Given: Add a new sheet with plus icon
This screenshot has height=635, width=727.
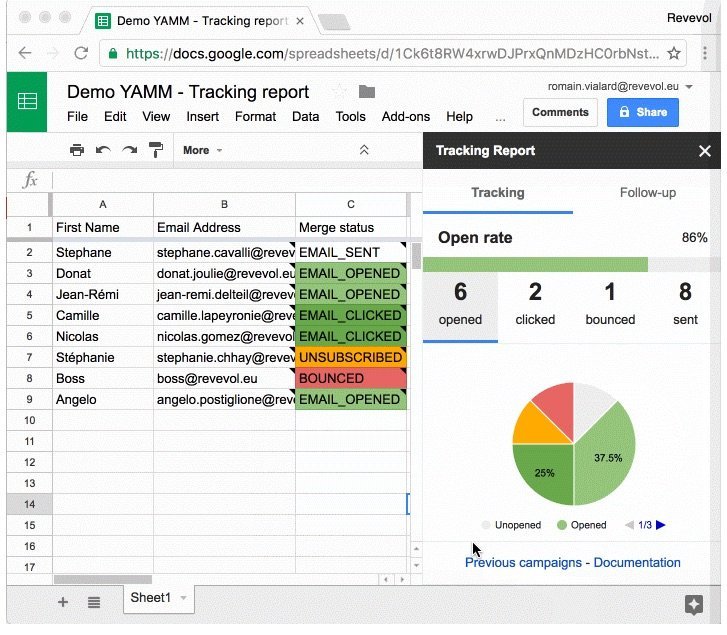Looking at the screenshot, I should point(63,602).
